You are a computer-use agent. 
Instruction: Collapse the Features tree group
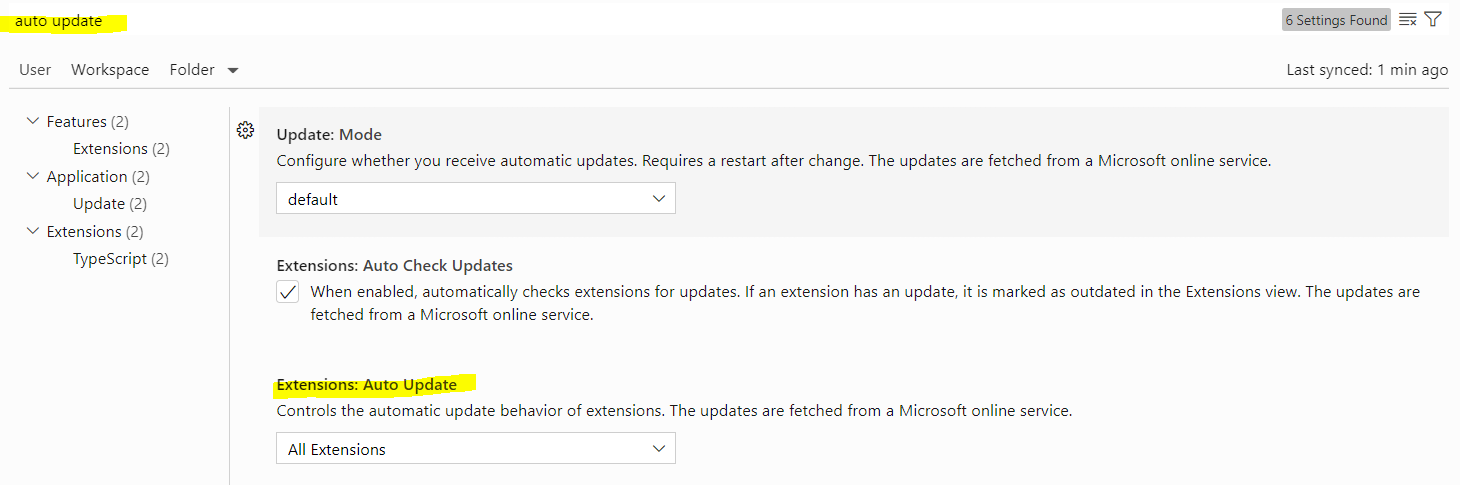coord(33,121)
